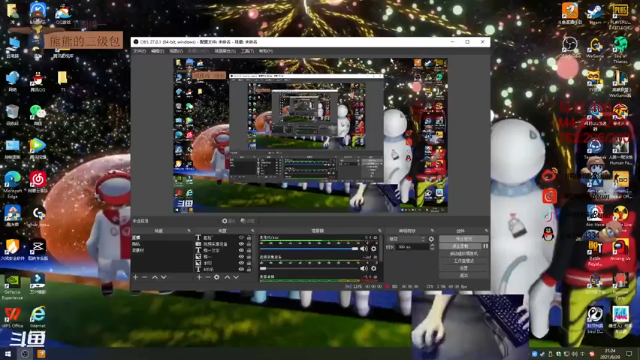Screen dimensions: 640x360
Task: Open the scene transition properties gear
Action: click(431, 239)
